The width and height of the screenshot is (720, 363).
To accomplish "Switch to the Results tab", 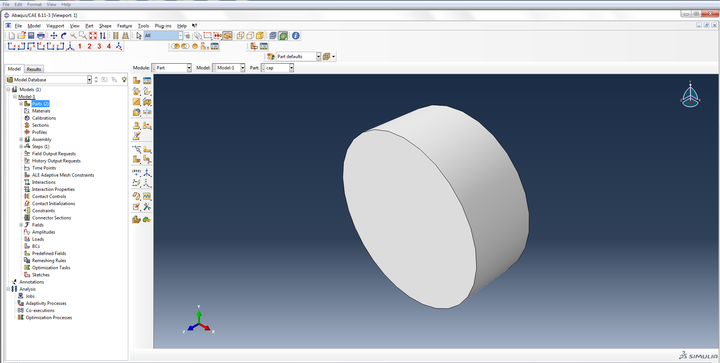I will click(34, 69).
